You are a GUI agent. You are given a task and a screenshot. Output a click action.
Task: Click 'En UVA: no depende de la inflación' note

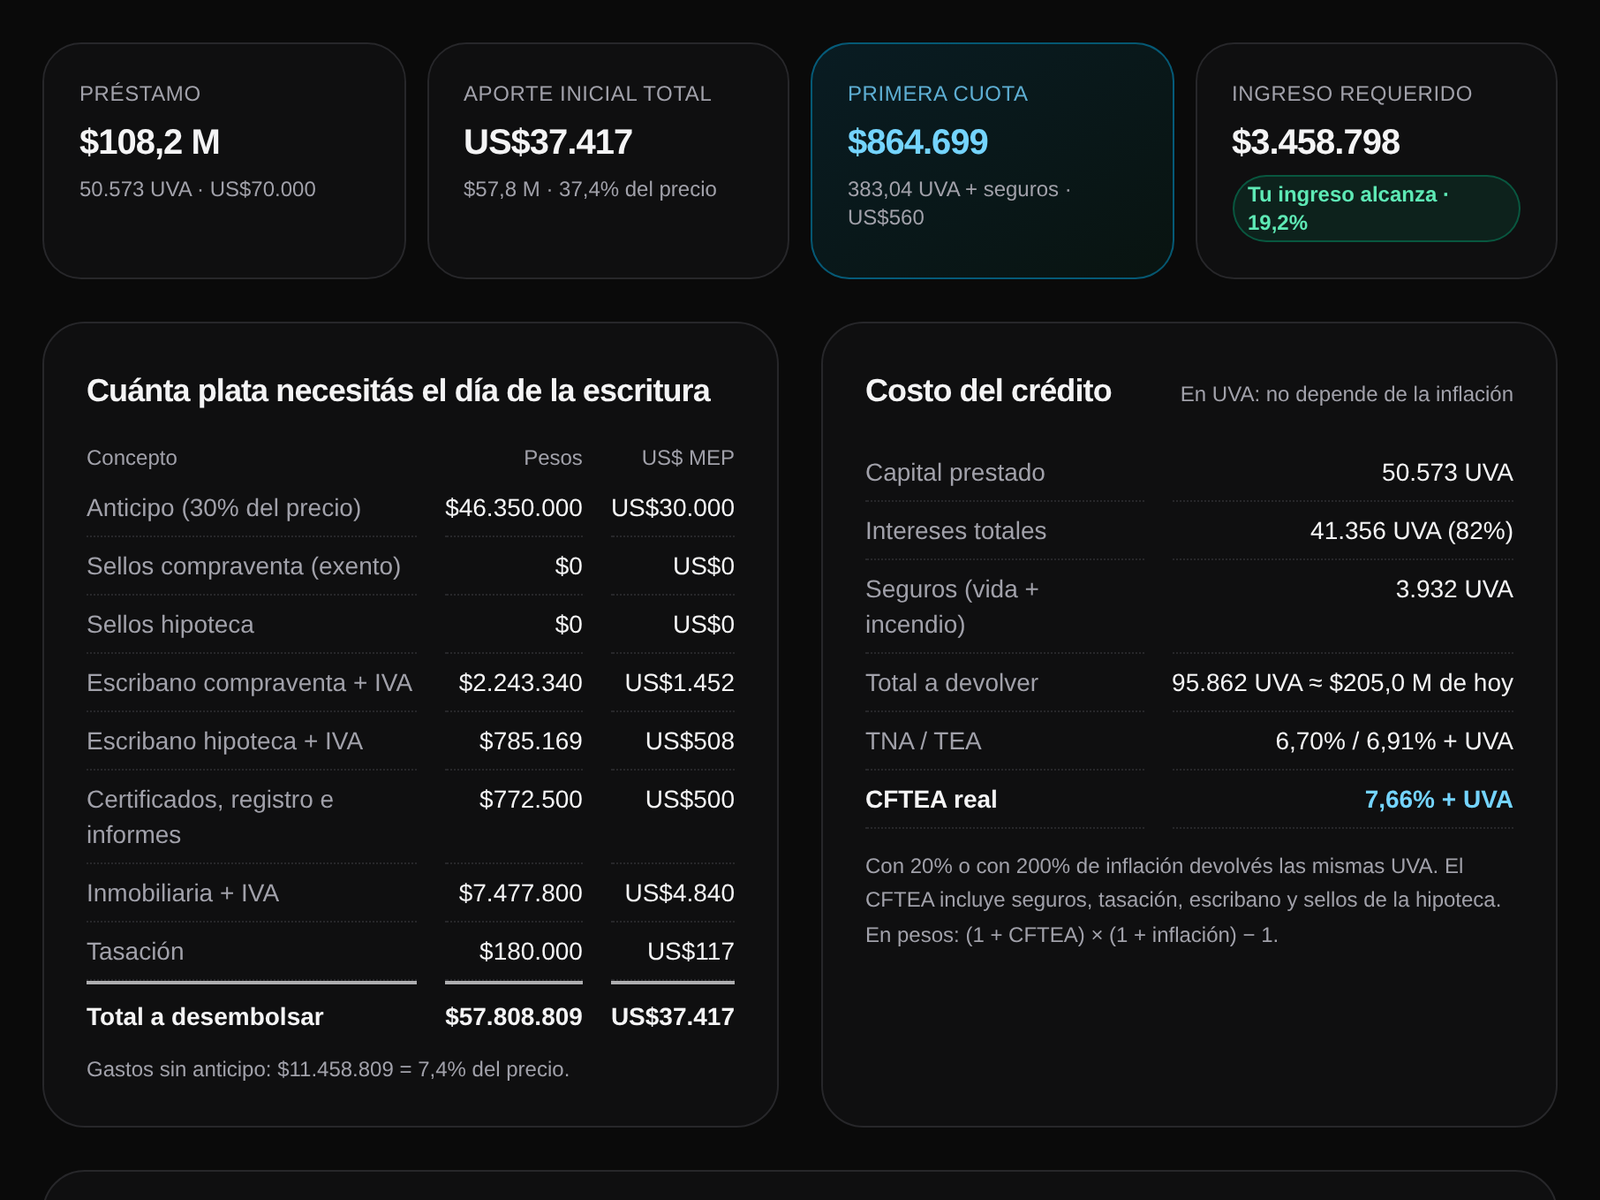click(x=1347, y=394)
